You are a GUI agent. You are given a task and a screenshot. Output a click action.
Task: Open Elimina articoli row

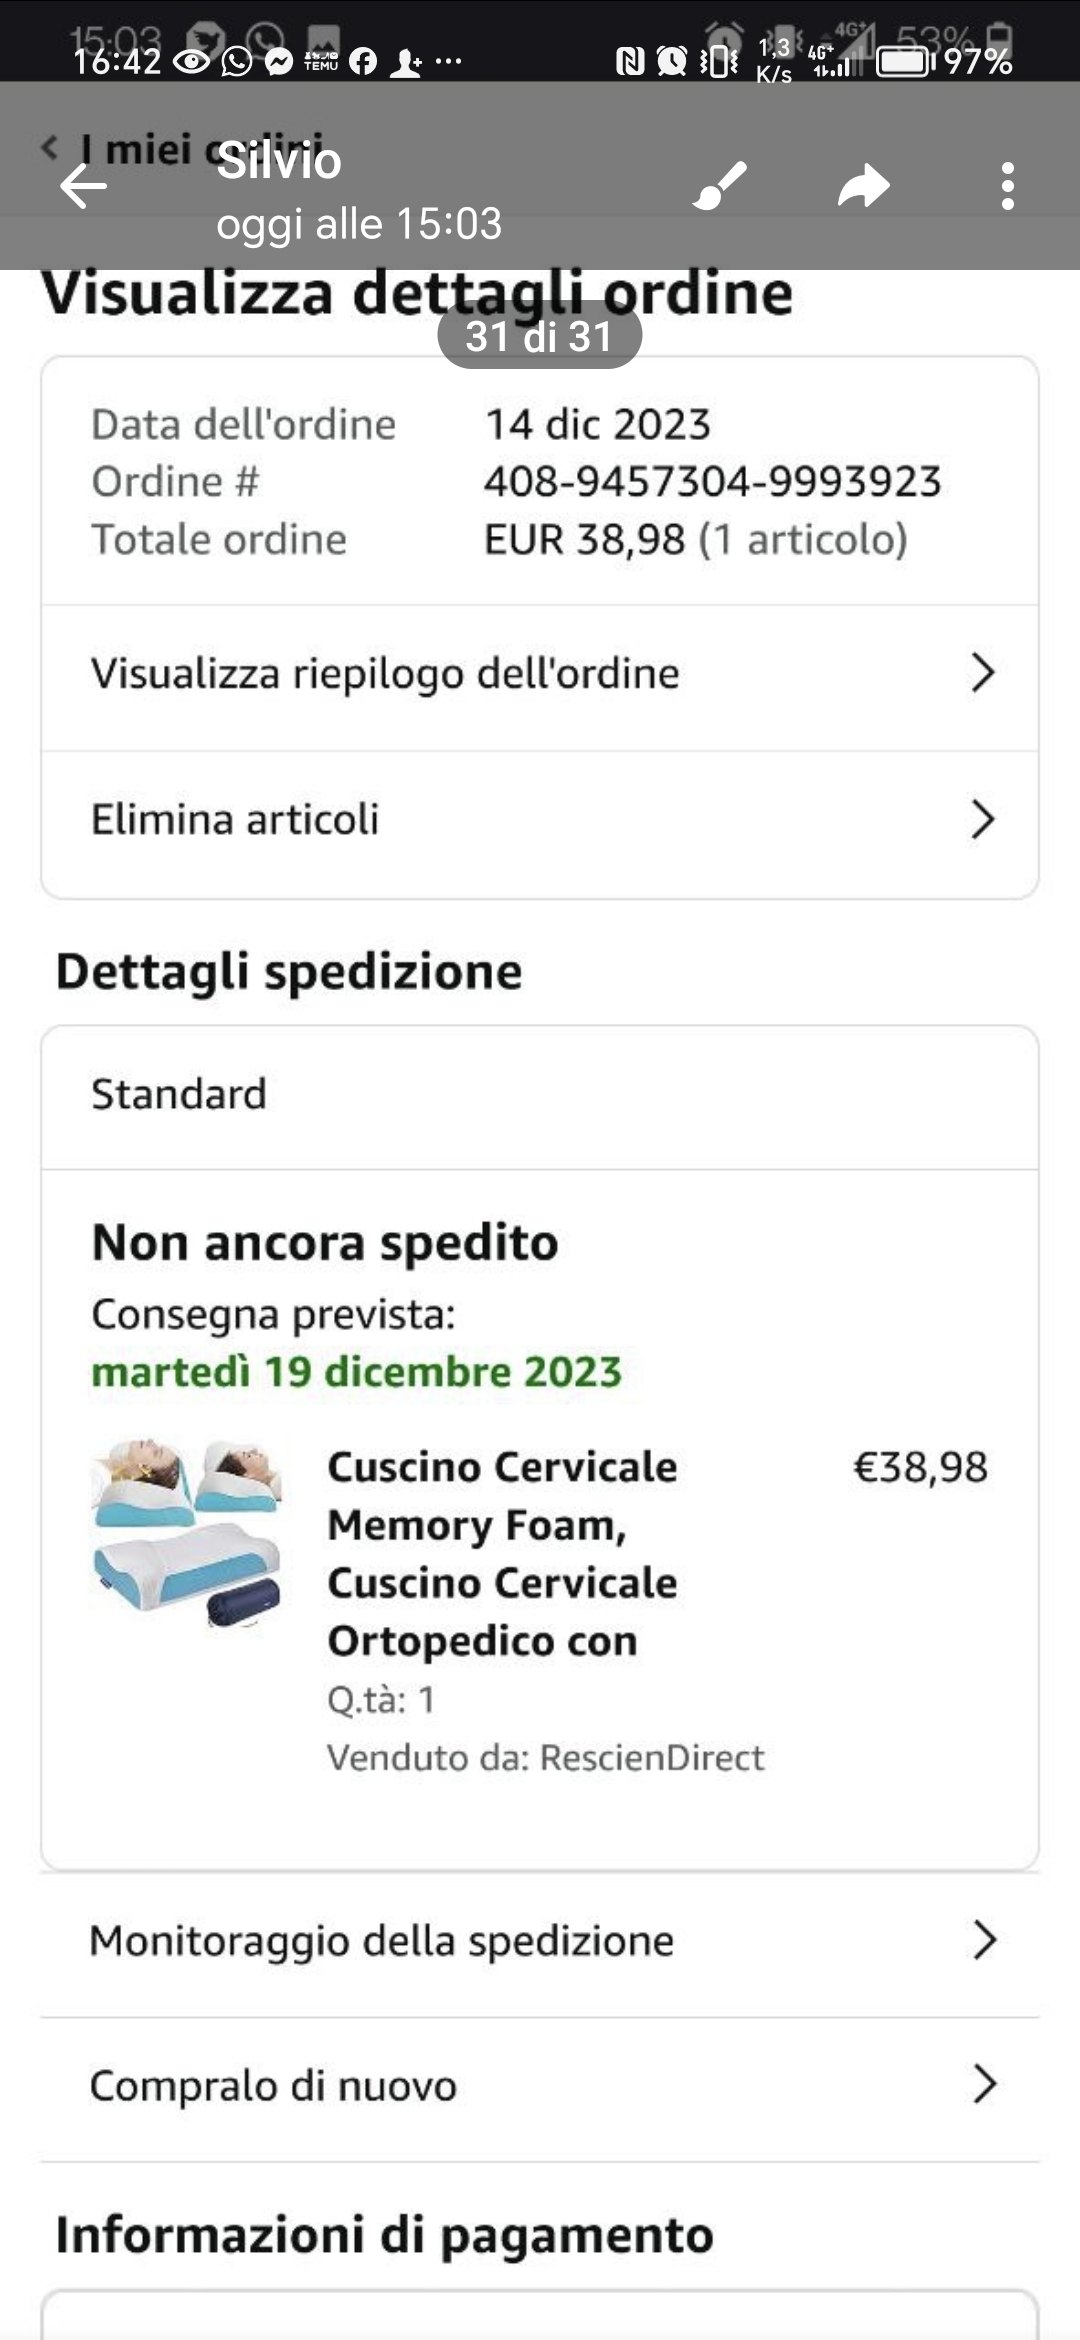click(540, 821)
